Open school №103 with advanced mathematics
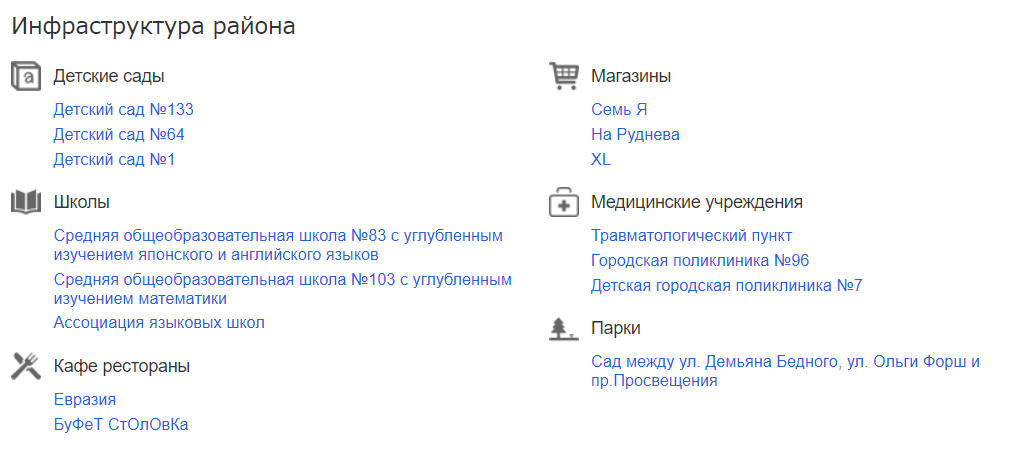The height and width of the screenshot is (460, 1022). tap(282, 280)
